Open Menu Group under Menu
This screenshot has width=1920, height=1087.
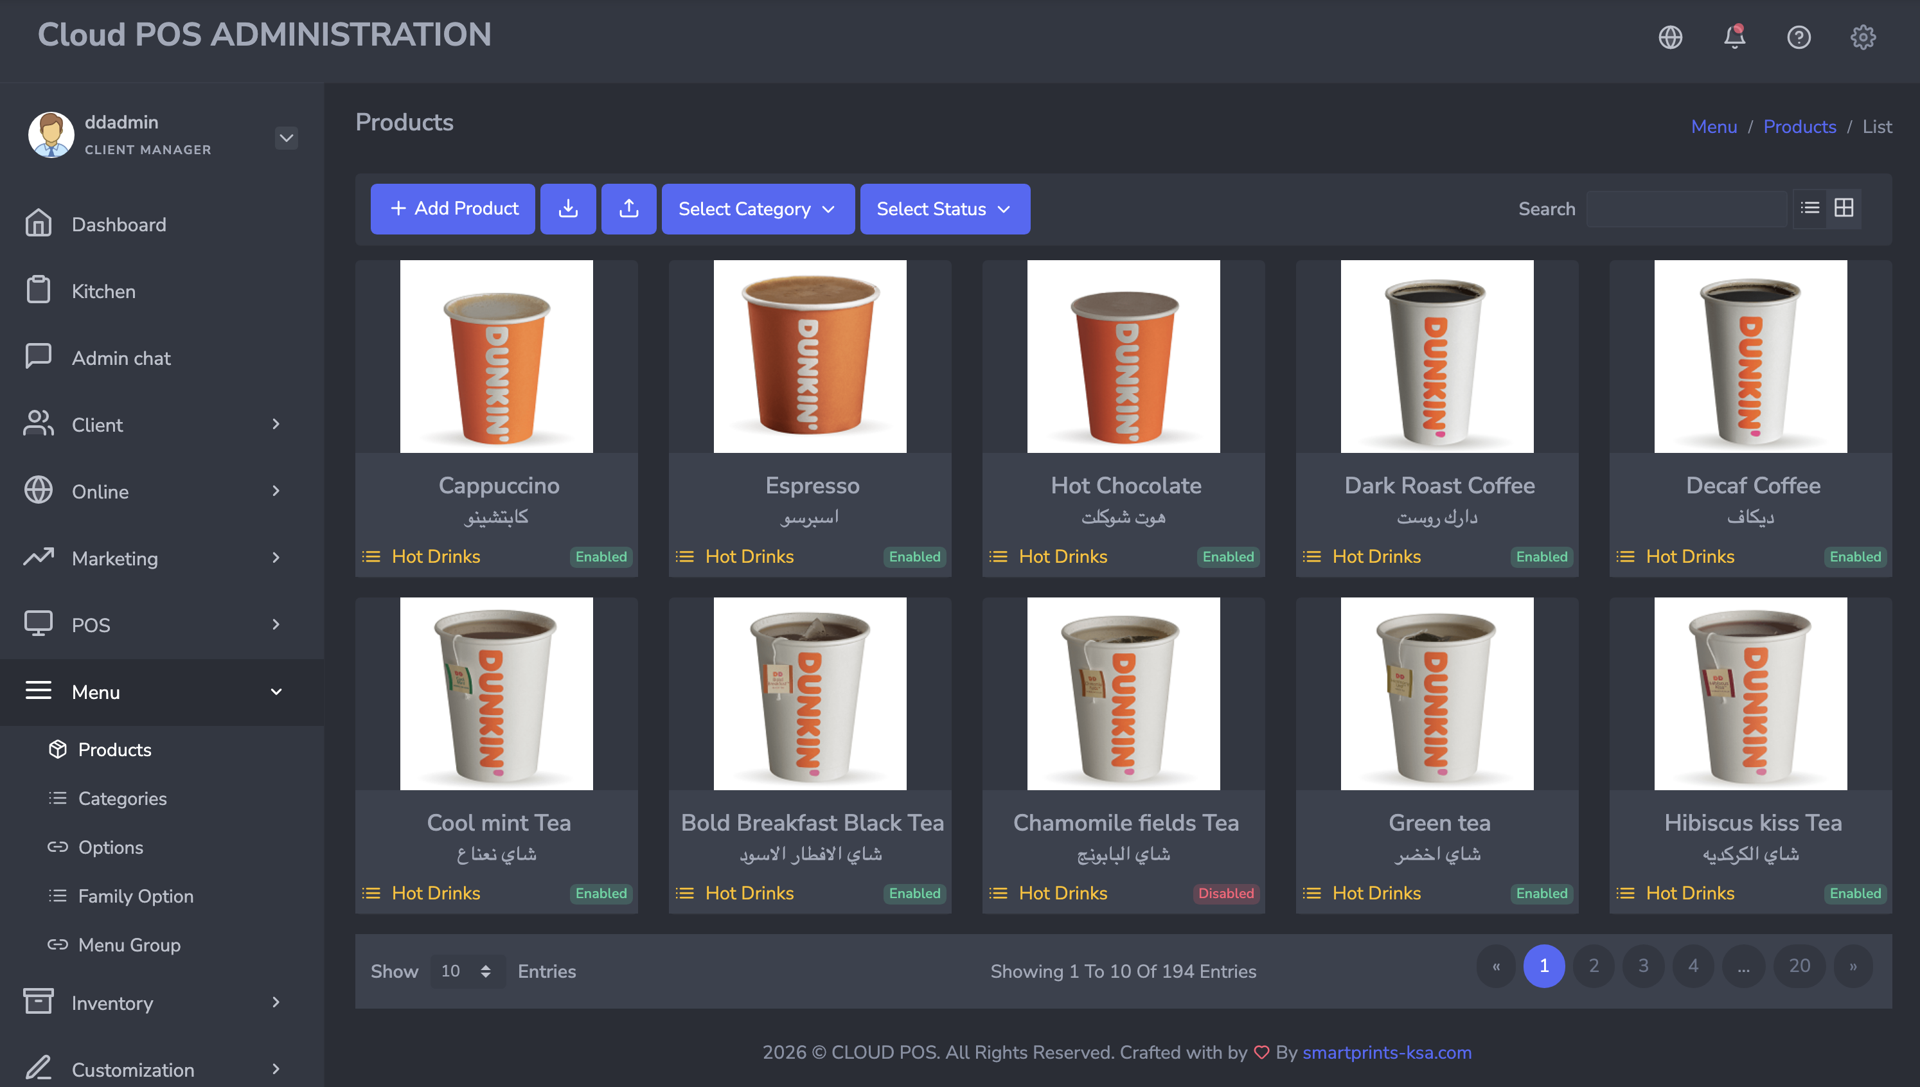[129, 945]
